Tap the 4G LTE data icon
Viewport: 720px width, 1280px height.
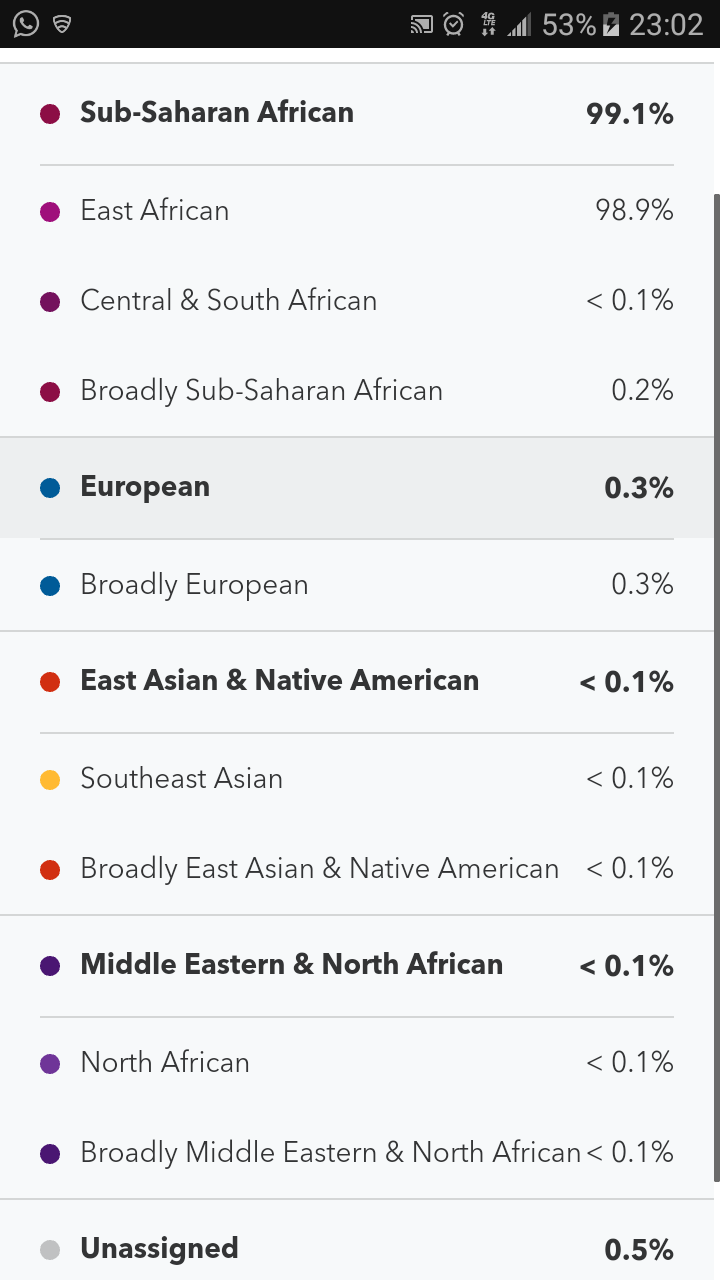point(488,24)
